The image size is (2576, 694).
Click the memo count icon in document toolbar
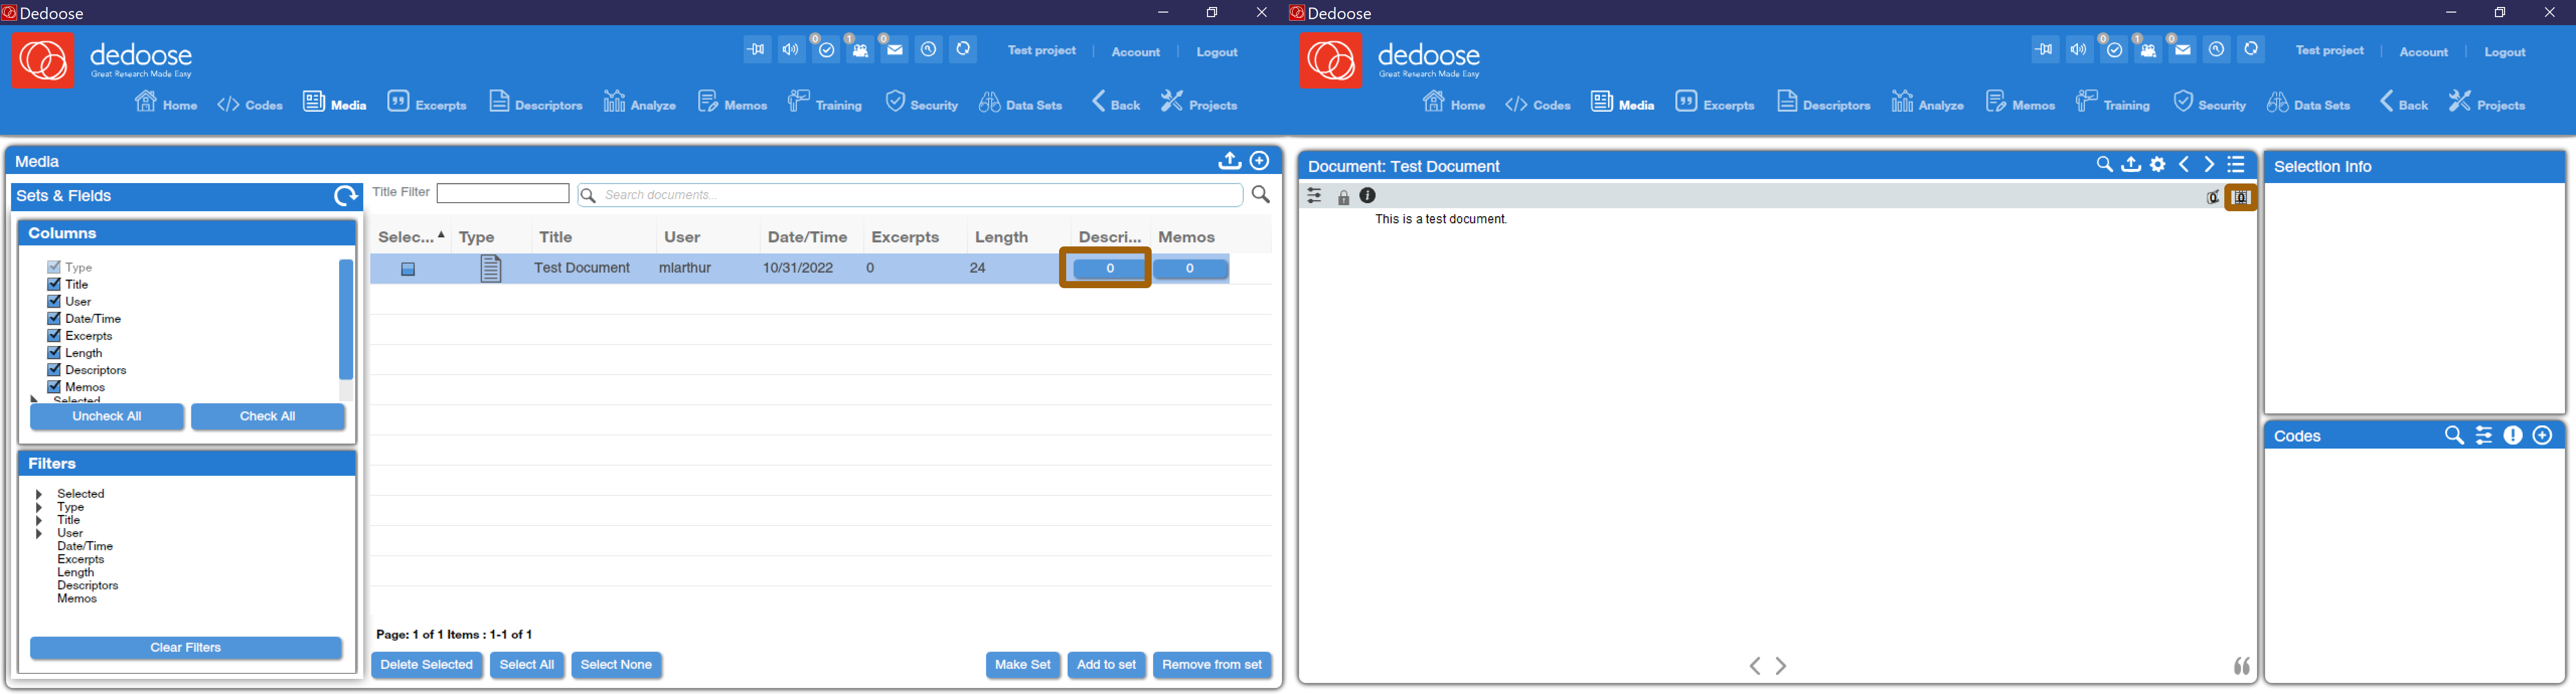(x=2213, y=197)
